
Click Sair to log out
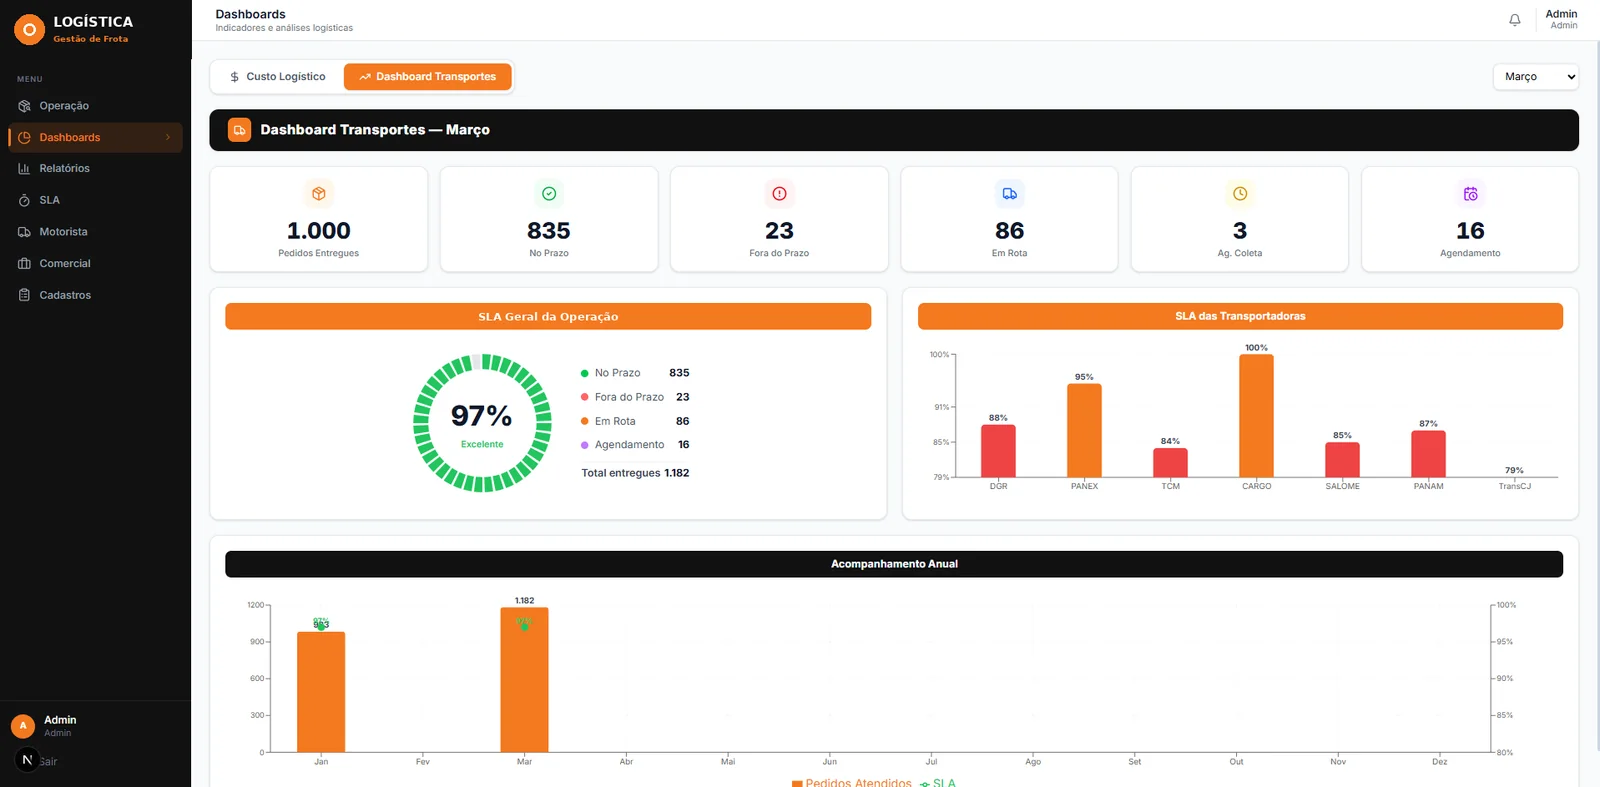tap(48, 761)
